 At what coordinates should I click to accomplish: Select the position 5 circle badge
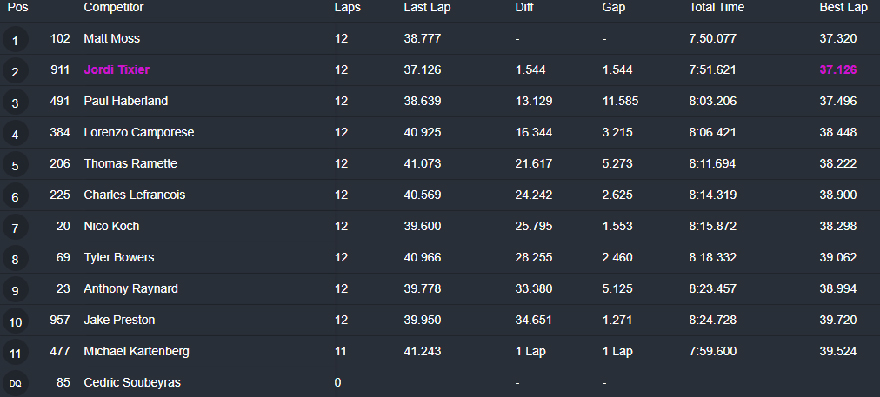[x=15, y=165]
